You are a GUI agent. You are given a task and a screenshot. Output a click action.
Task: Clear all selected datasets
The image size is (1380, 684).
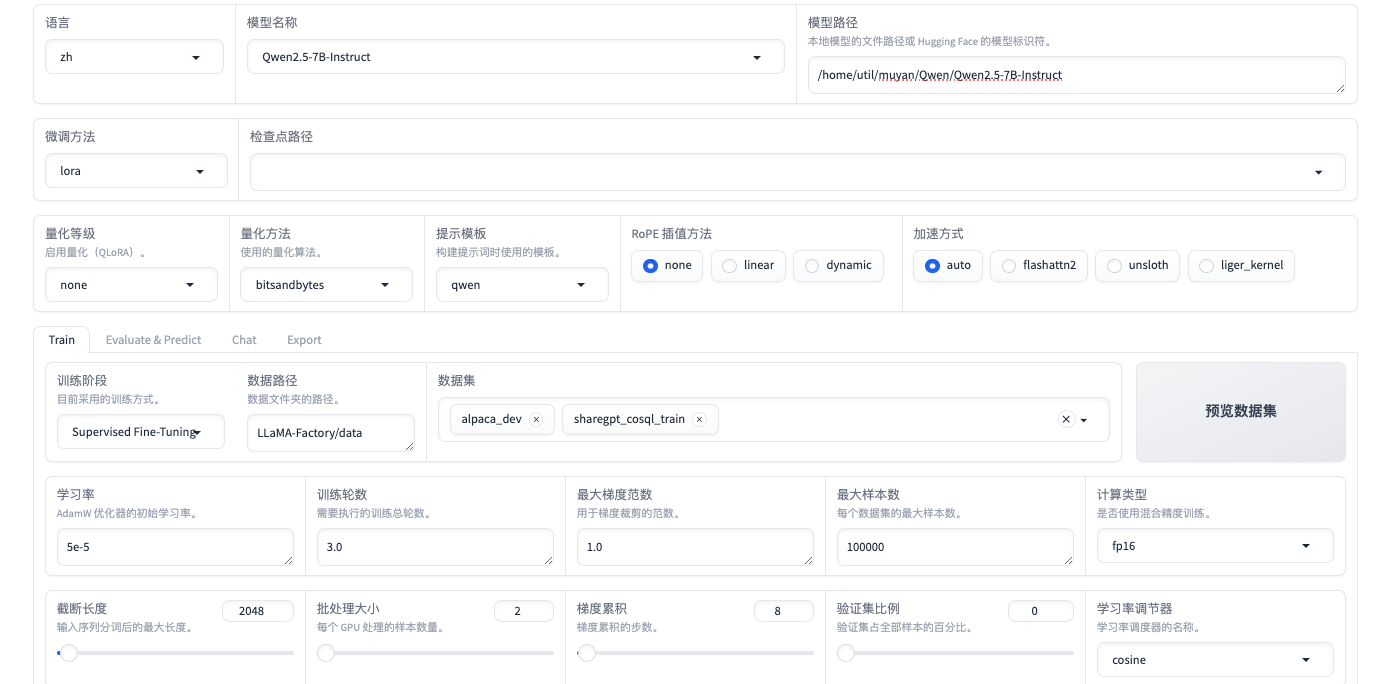click(1066, 420)
